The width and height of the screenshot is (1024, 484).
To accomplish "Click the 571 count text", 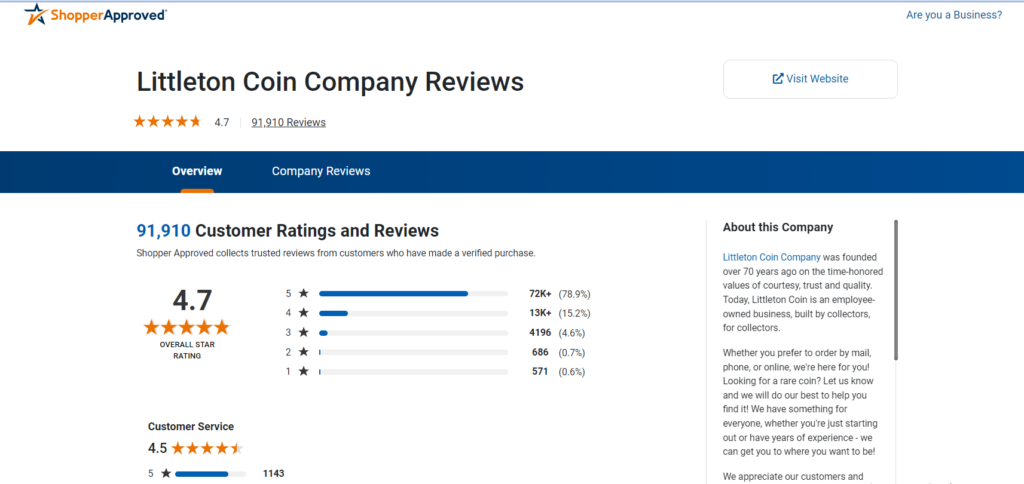I will click(x=540, y=372).
